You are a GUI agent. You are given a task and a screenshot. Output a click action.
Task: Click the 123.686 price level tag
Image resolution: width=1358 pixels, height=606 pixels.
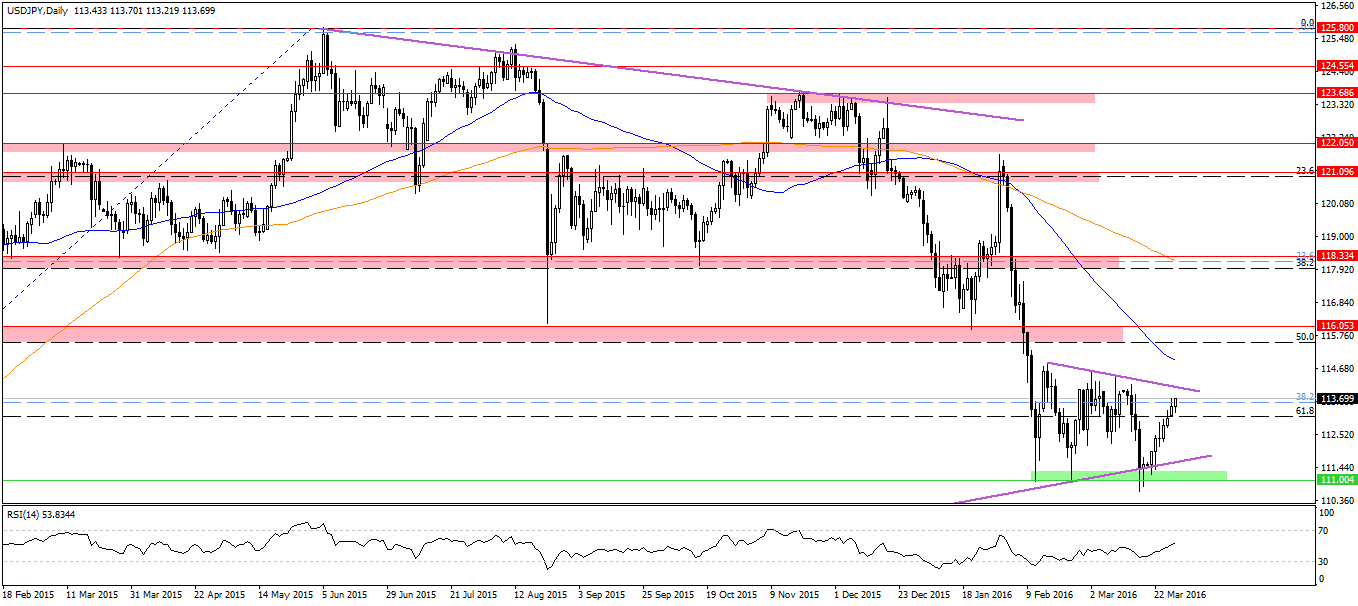pos(1337,93)
